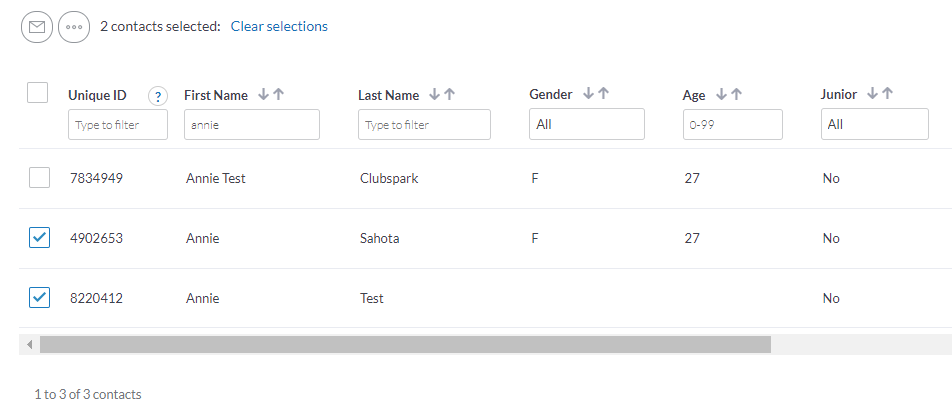The width and height of the screenshot is (952, 412).
Task: Uncheck the Annie Sahota row checkbox
Action: click(x=39, y=237)
